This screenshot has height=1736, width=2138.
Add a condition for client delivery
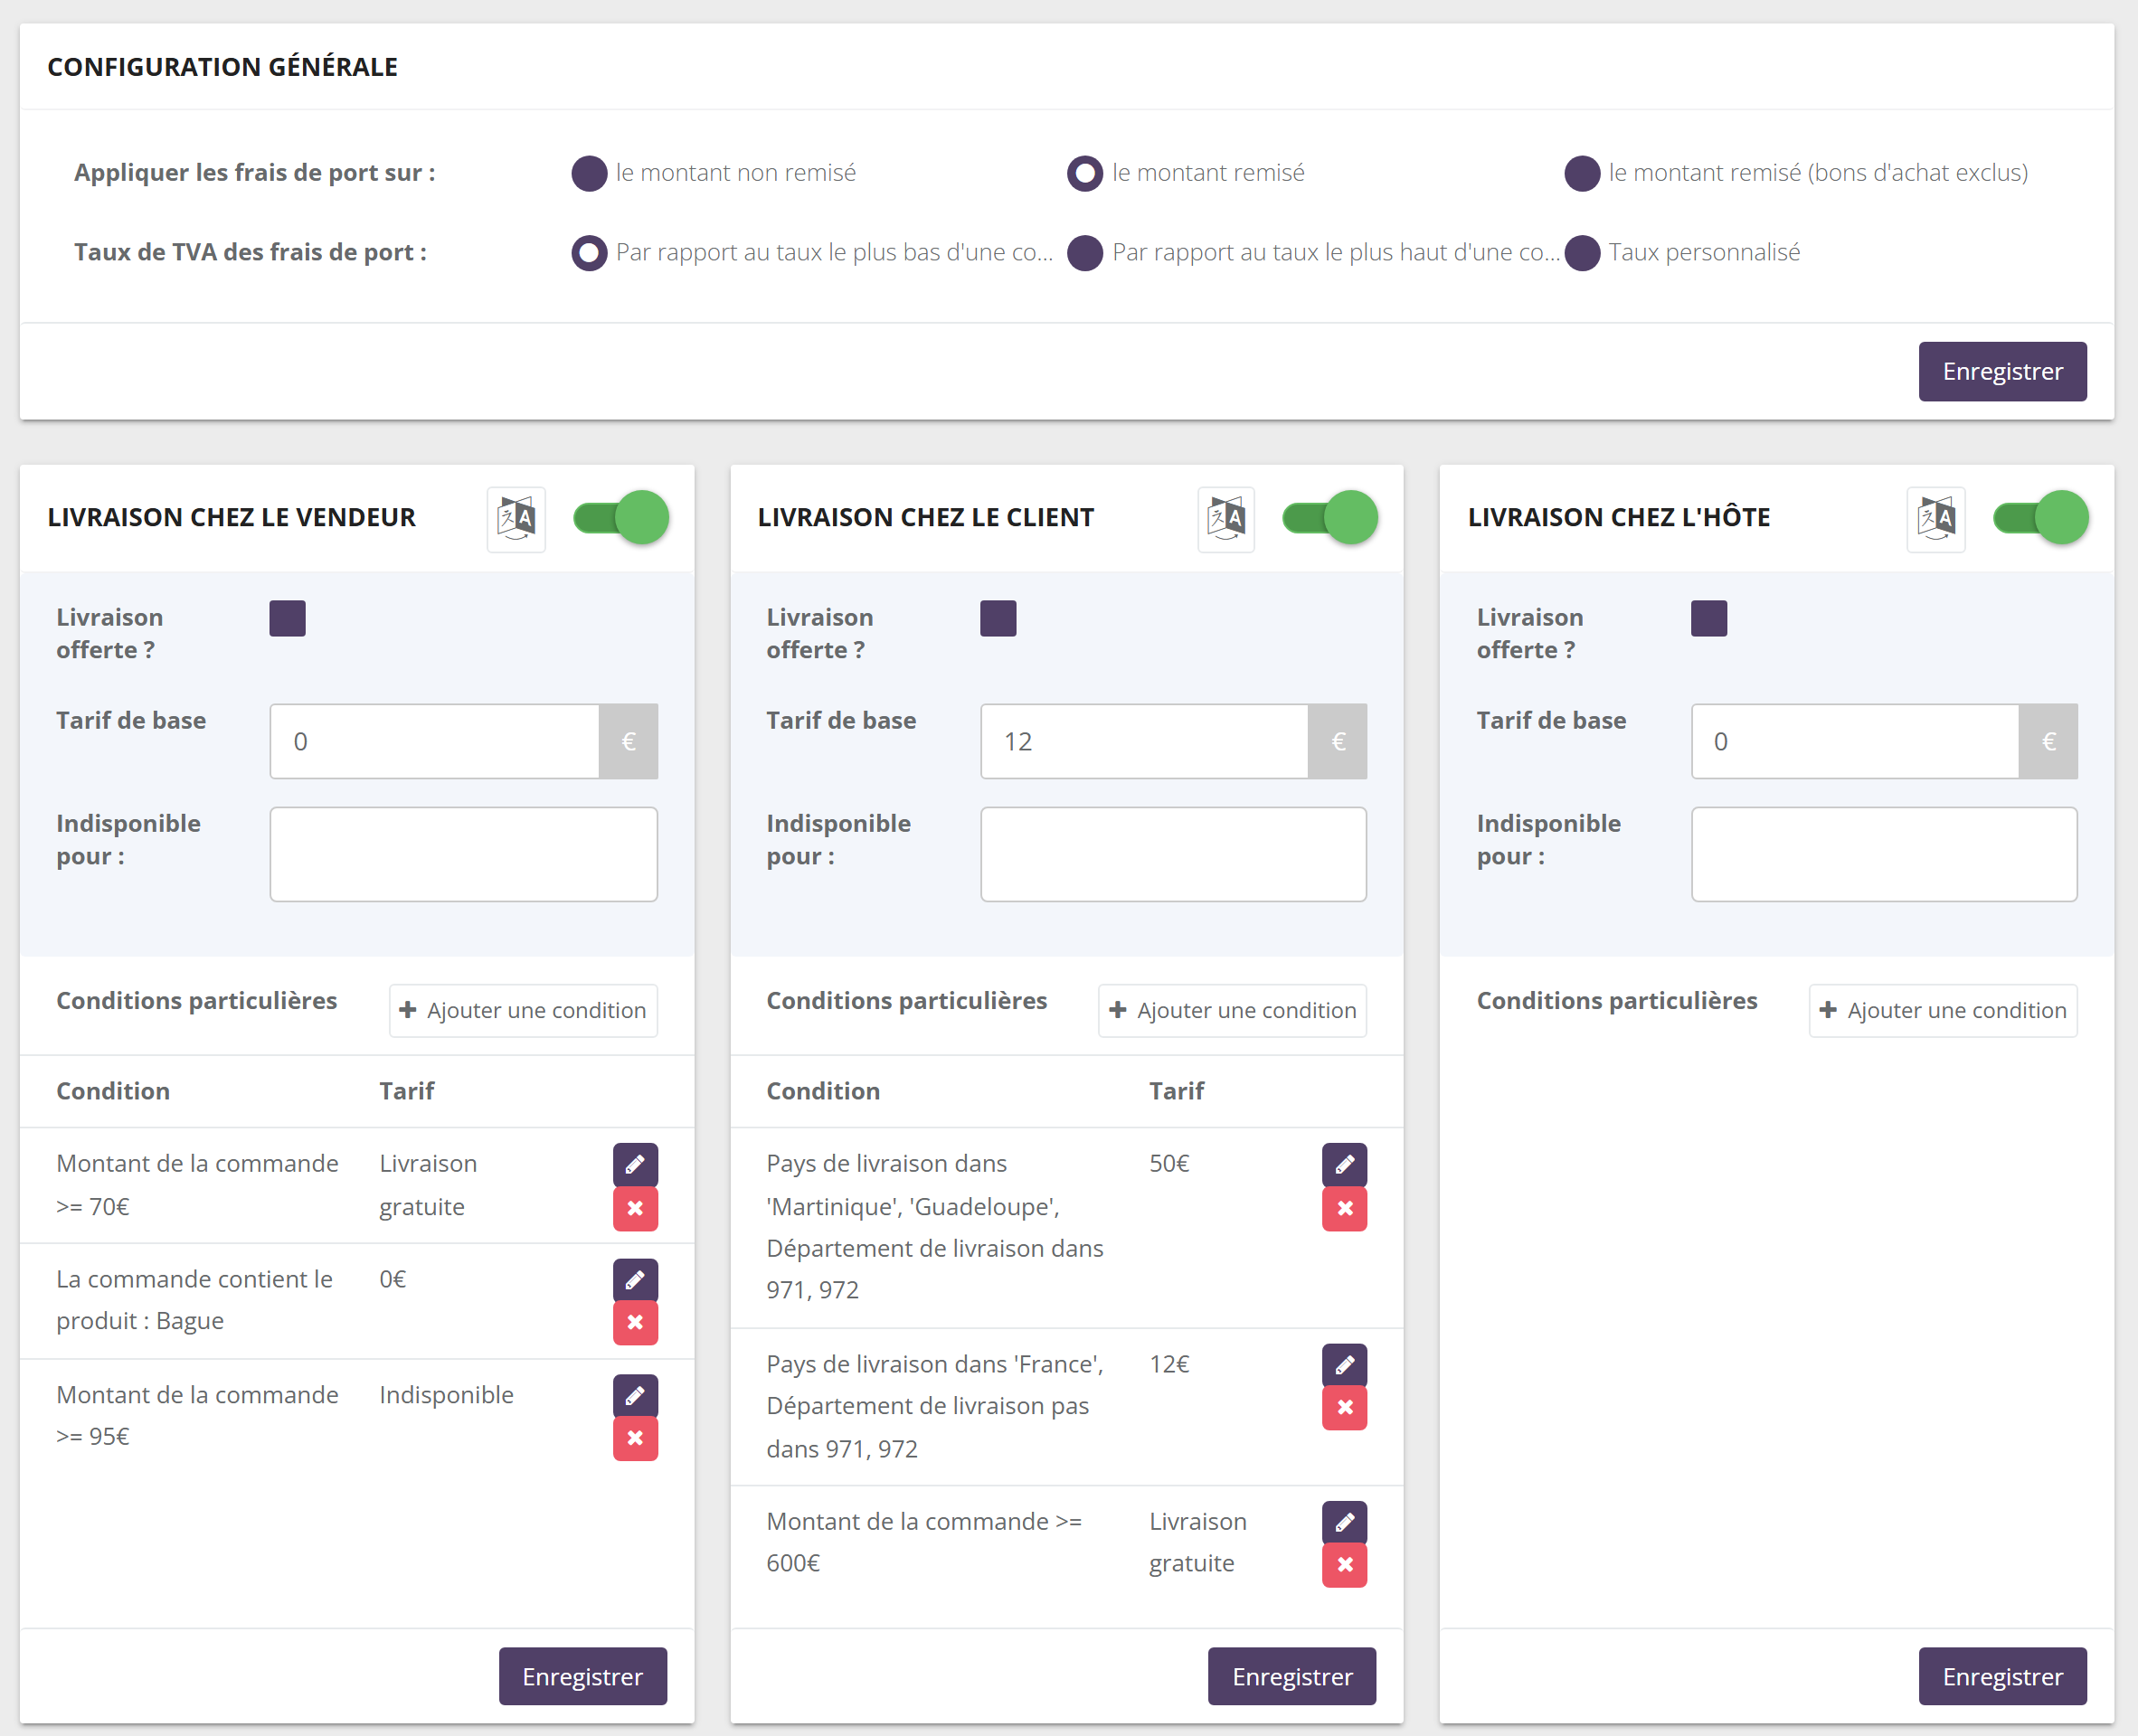pos(1232,1011)
